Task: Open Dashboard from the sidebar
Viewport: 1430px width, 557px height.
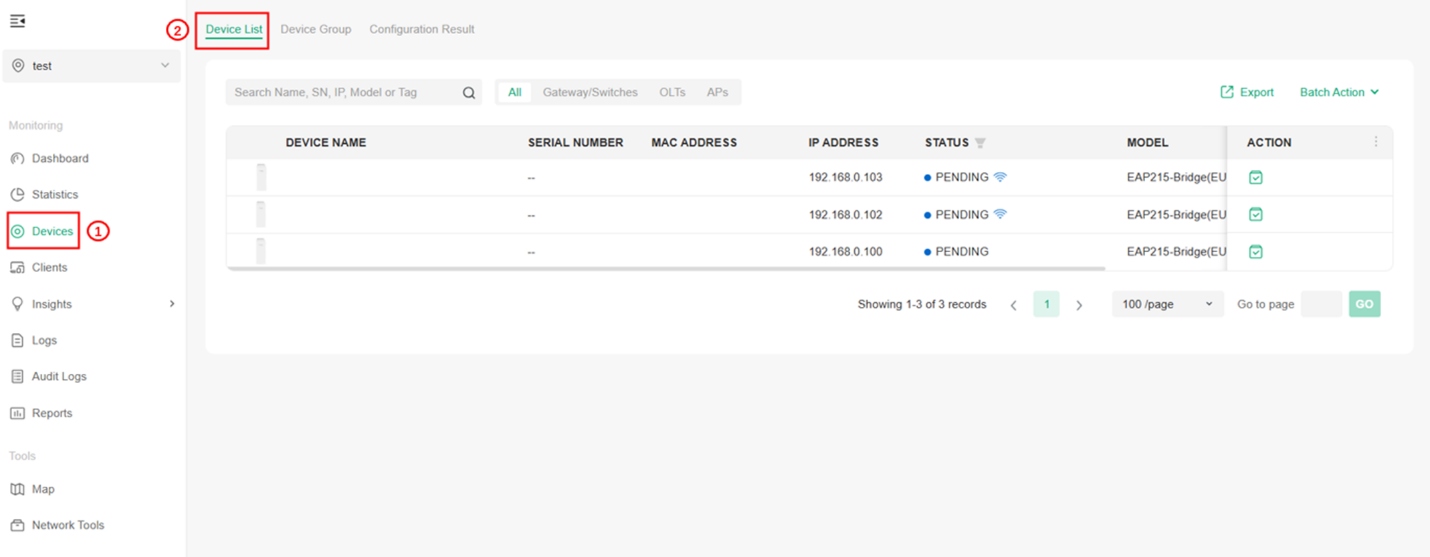Action: pos(59,158)
